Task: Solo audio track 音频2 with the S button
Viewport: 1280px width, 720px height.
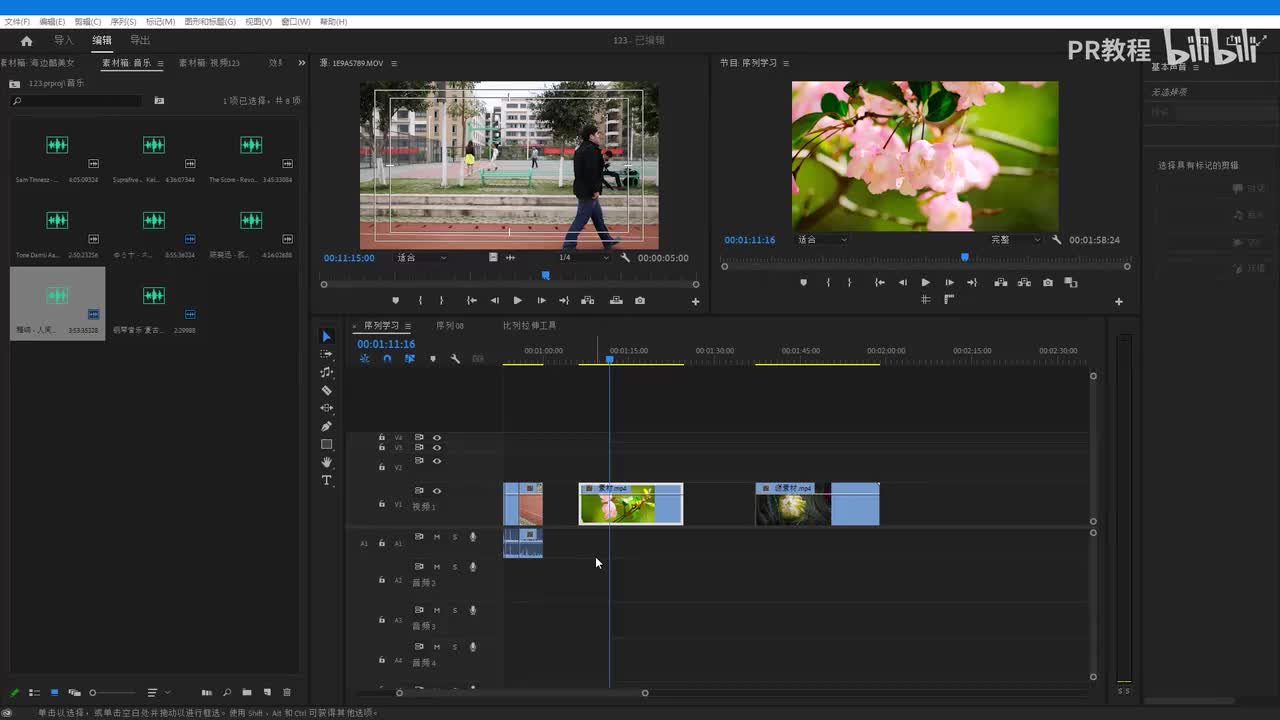Action: click(x=454, y=567)
